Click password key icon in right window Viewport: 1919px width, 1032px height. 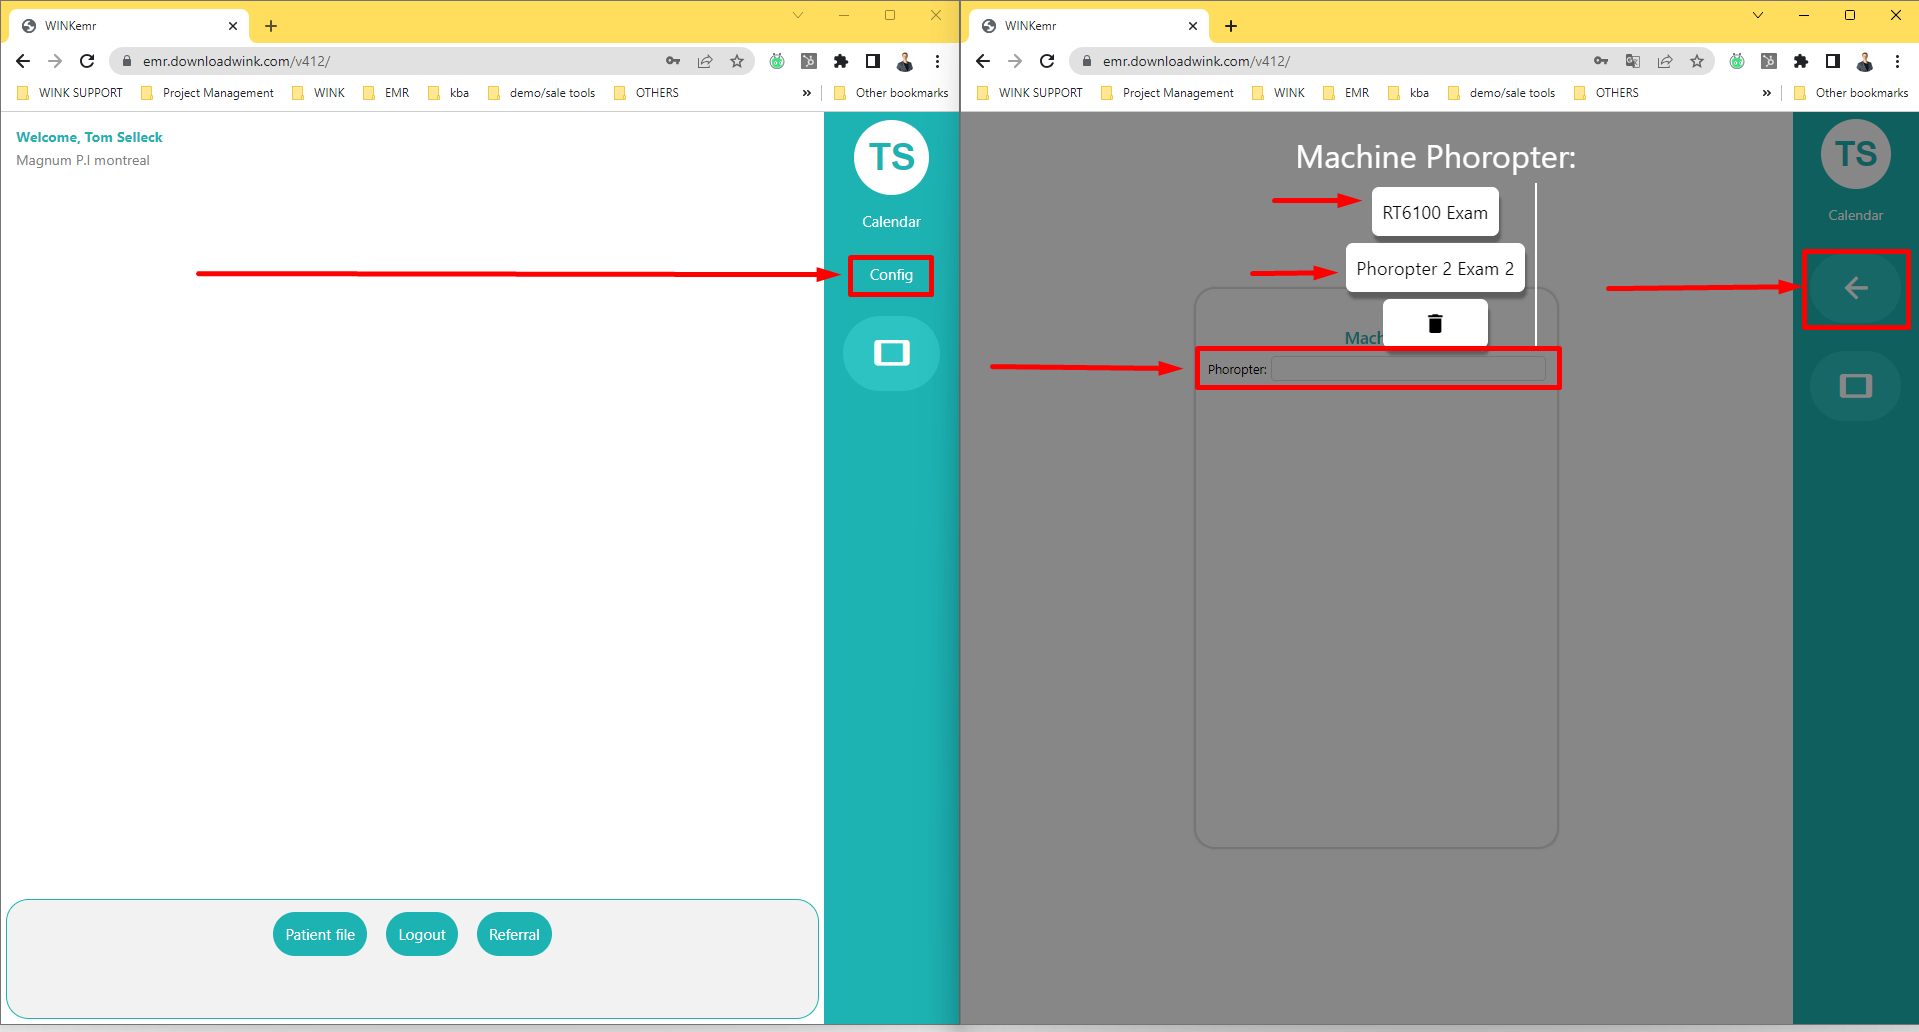point(1601,61)
